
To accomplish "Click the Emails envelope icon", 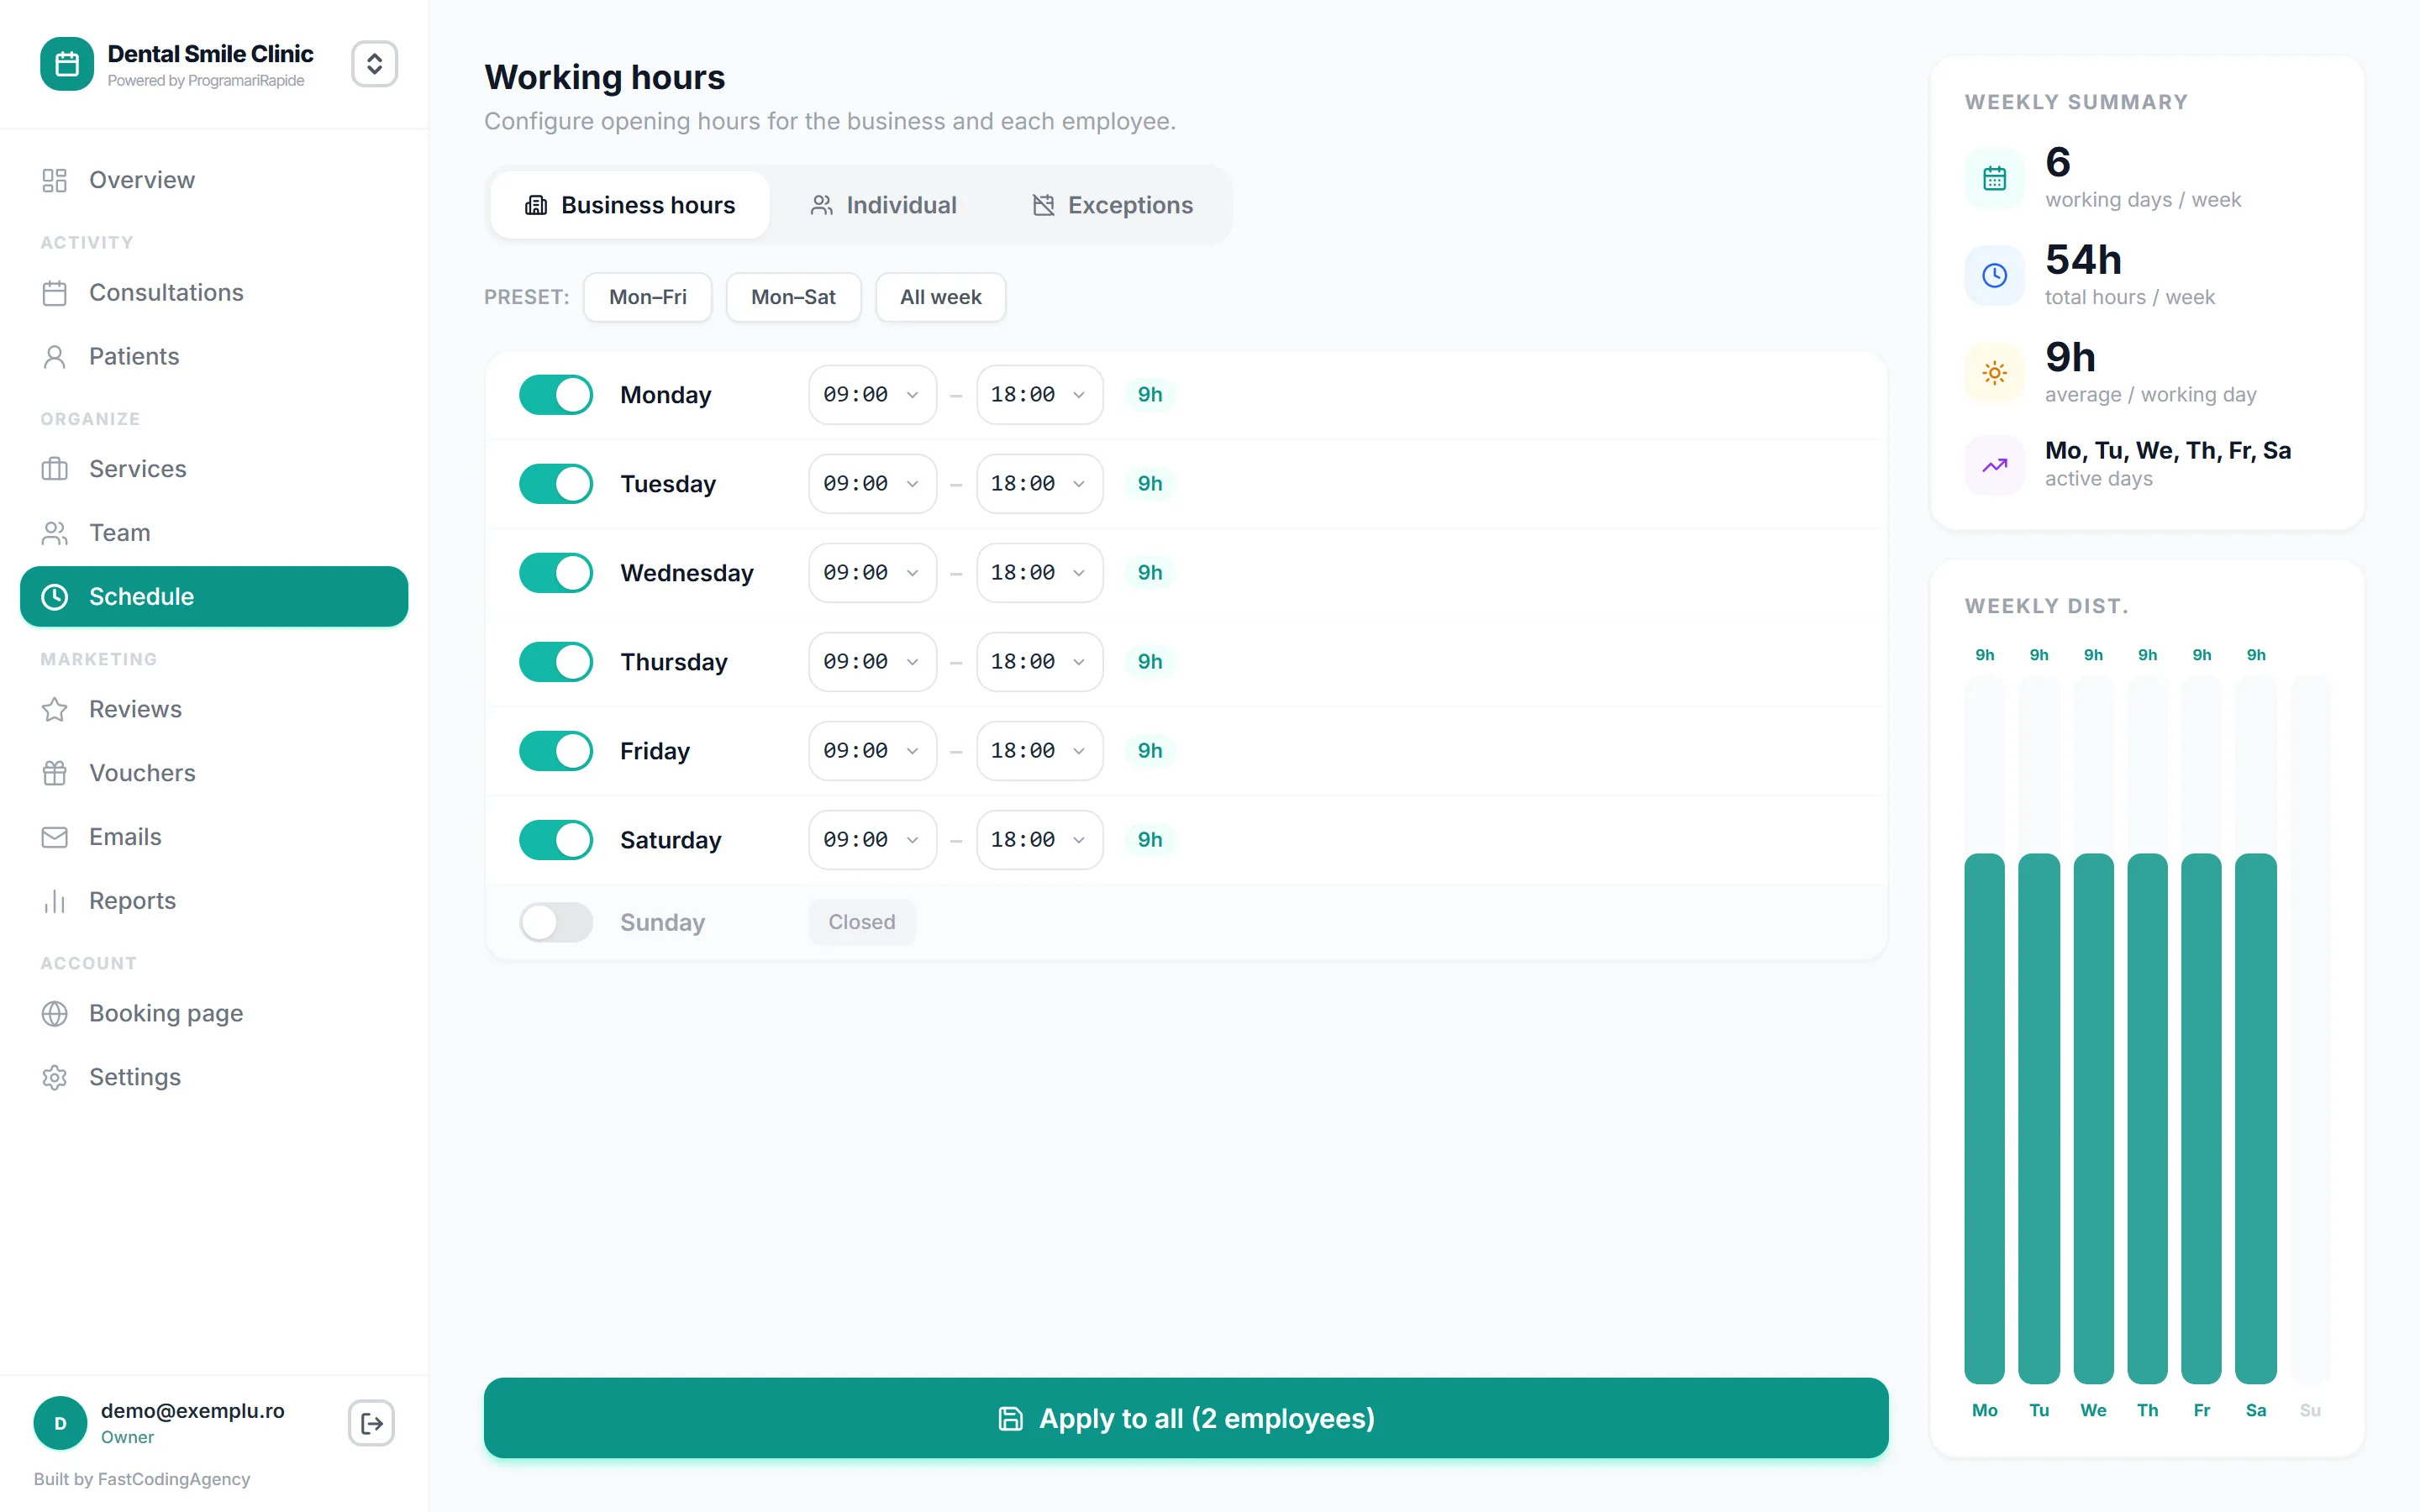I will (54, 837).
